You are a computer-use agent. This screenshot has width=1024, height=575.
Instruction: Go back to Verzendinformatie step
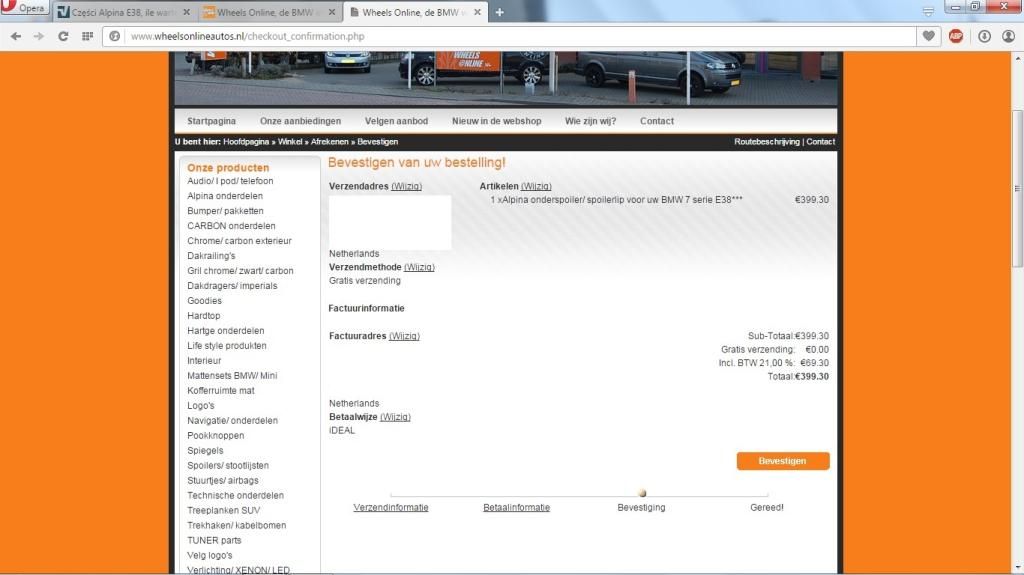[x=391, y=508]
